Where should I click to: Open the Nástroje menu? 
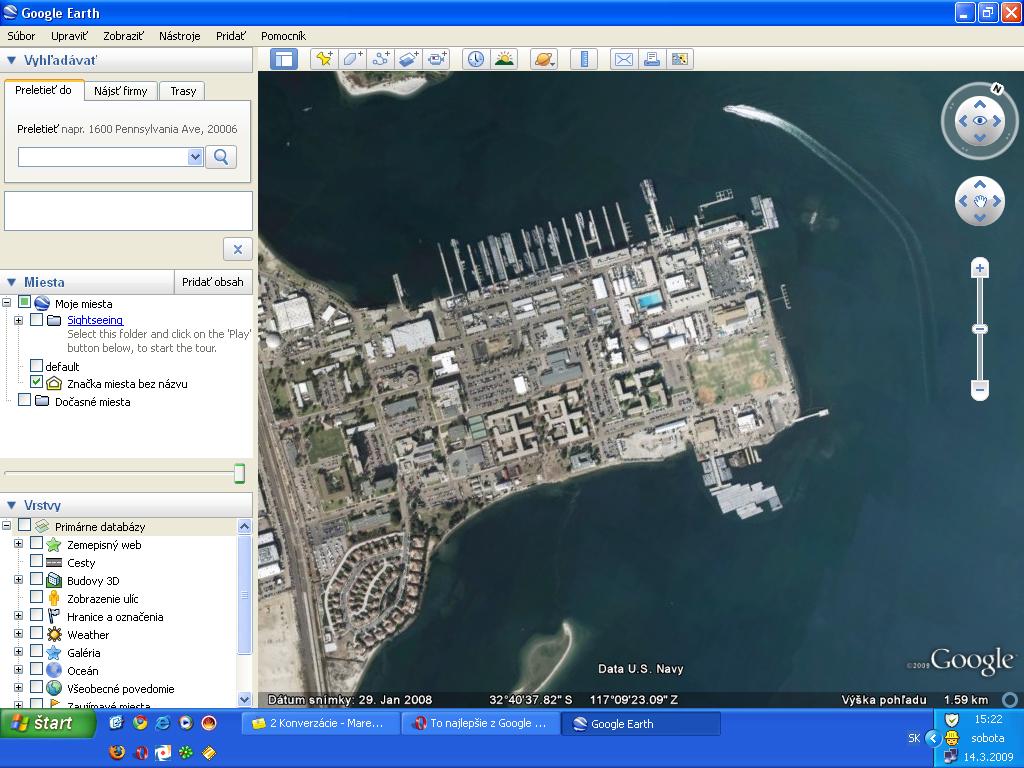[x=179, y=36]
